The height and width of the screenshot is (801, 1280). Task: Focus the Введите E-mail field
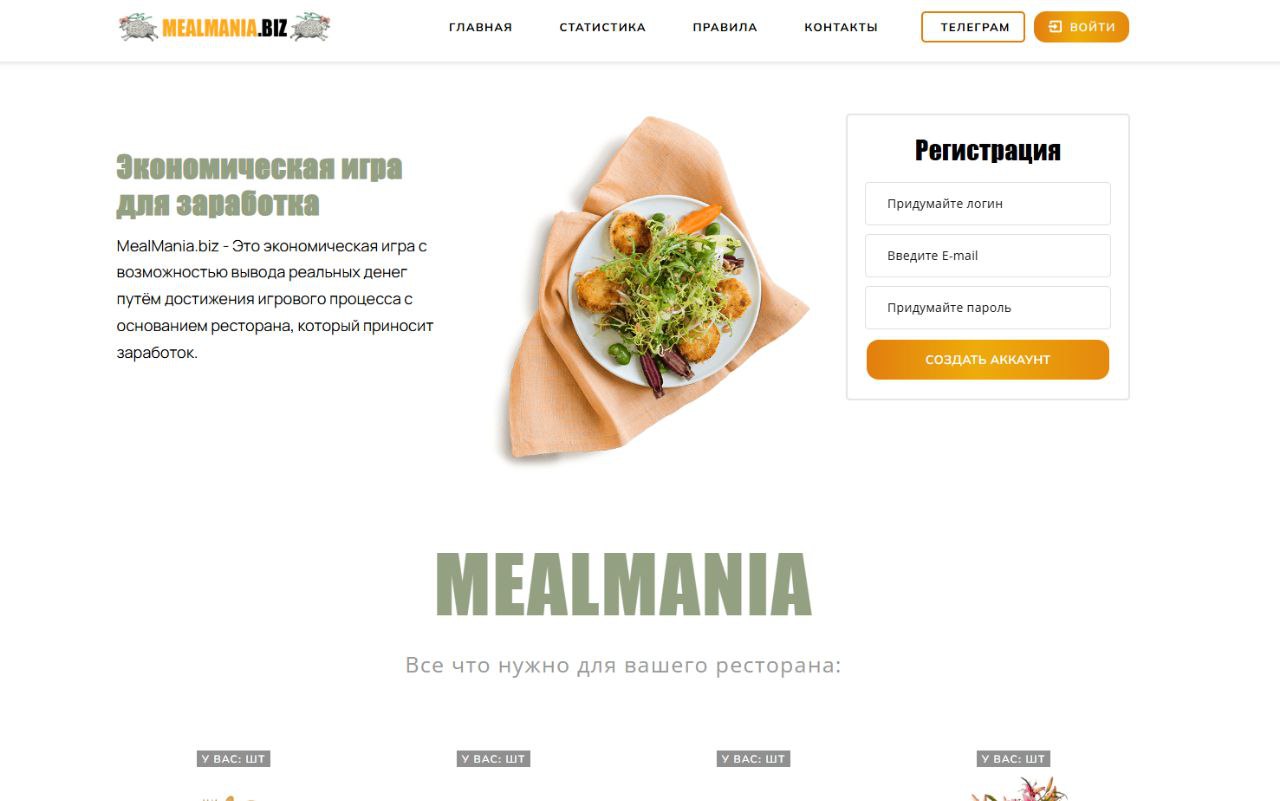[988, 255]
